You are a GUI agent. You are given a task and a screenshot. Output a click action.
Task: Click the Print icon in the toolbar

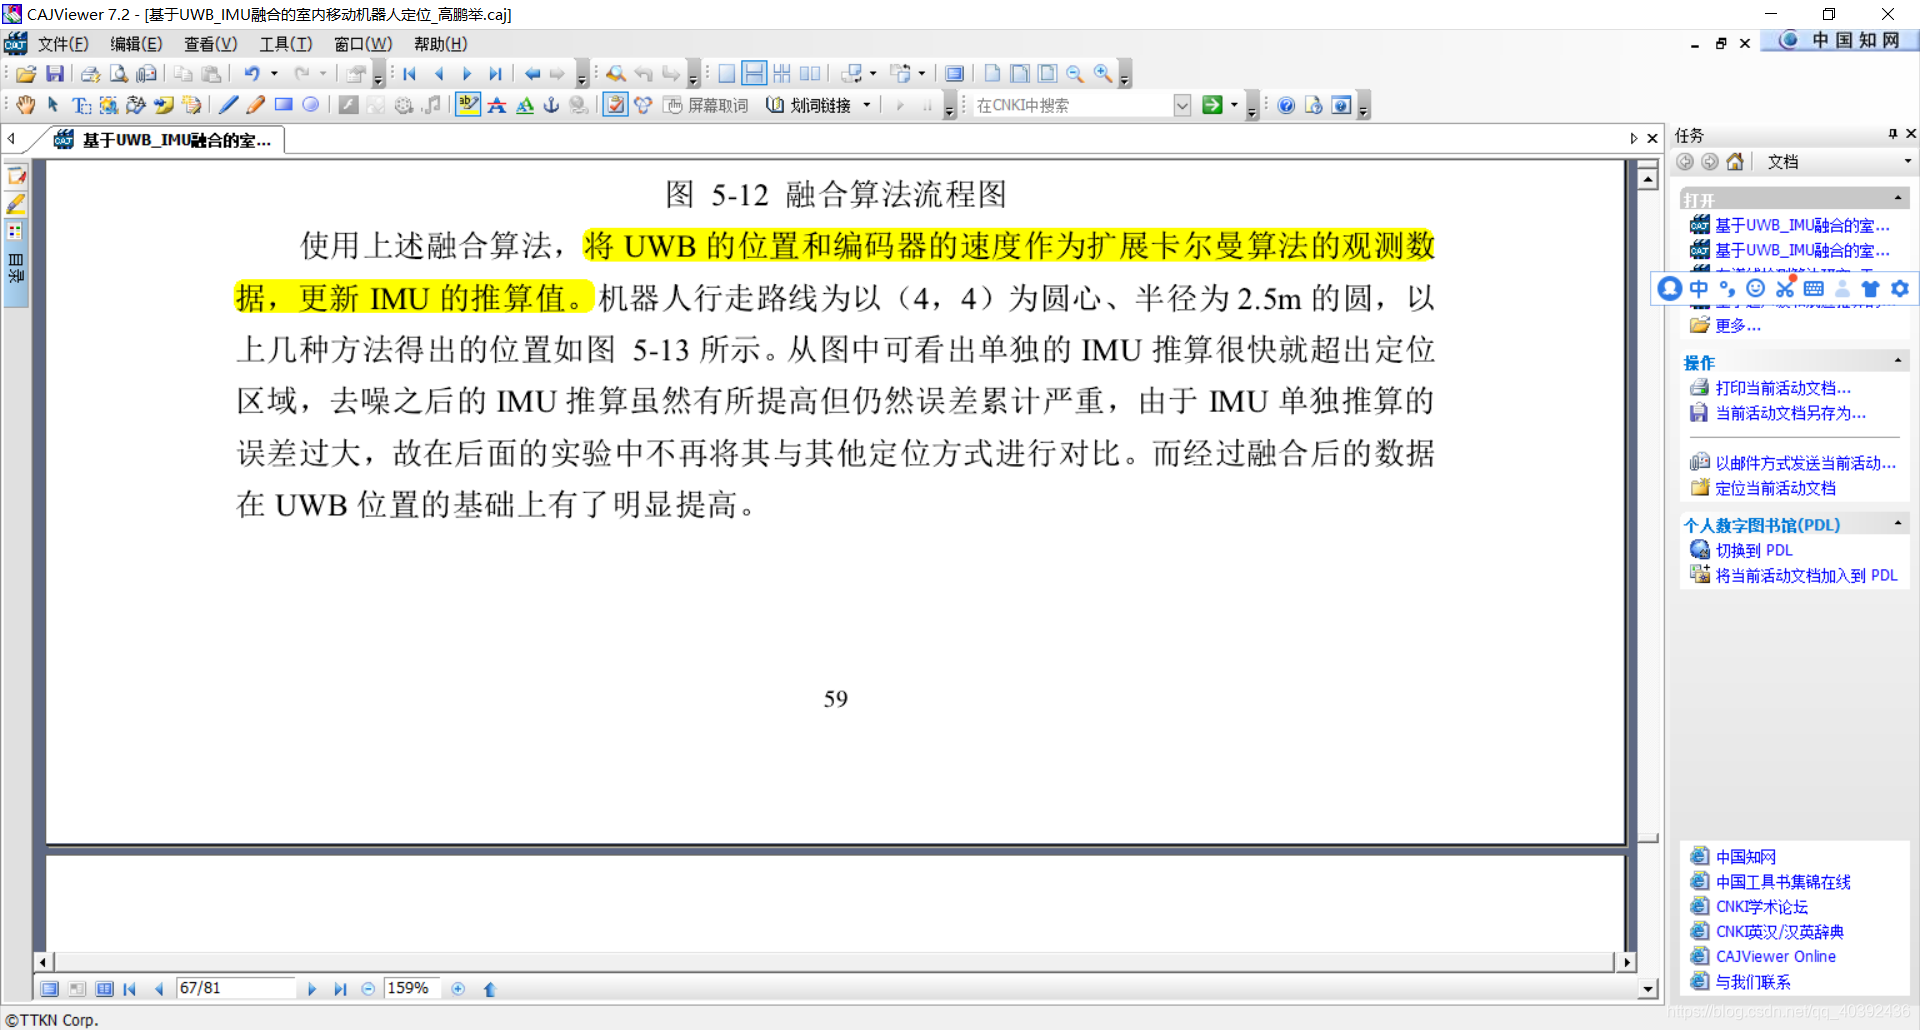point(90,74)
